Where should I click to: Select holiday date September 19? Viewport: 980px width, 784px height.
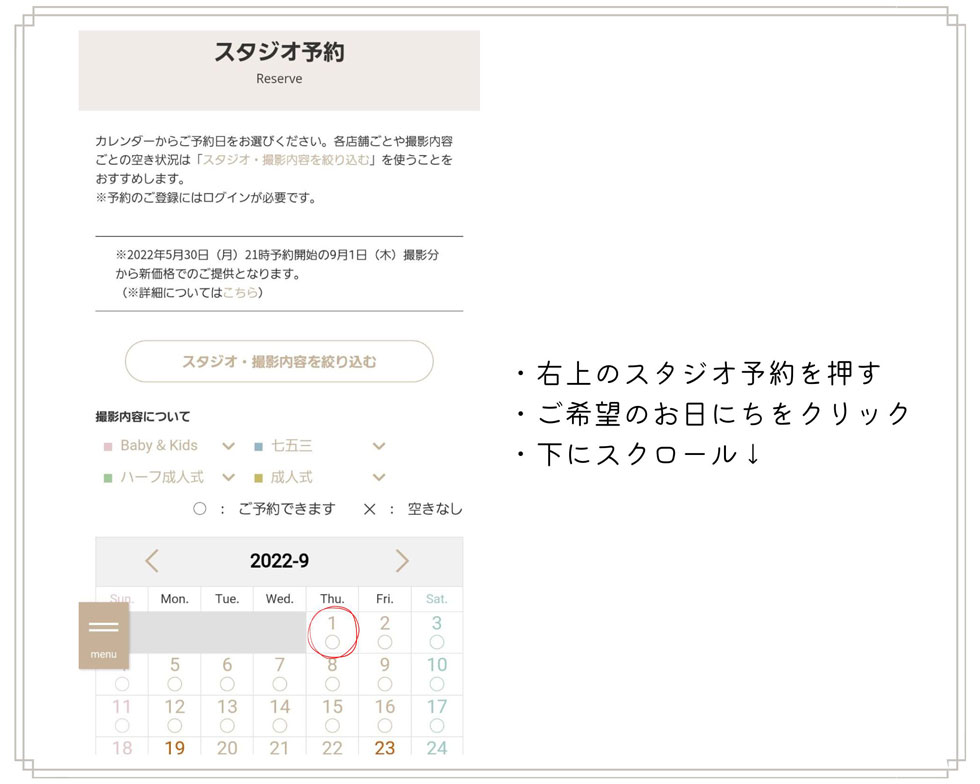point(175,747)
